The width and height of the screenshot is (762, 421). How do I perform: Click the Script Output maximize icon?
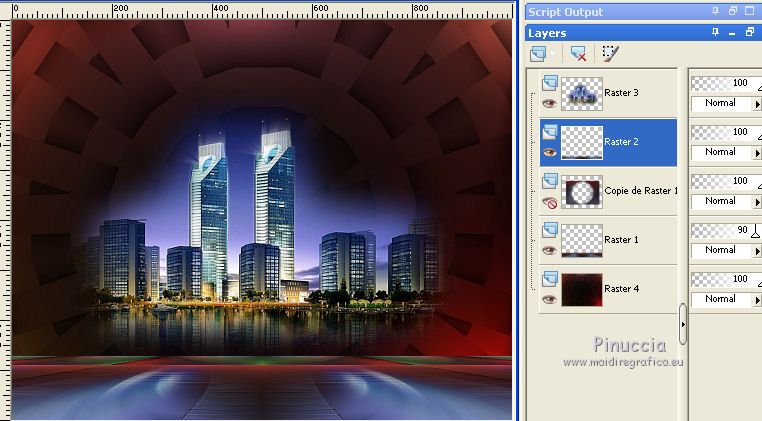pos(750,11)
